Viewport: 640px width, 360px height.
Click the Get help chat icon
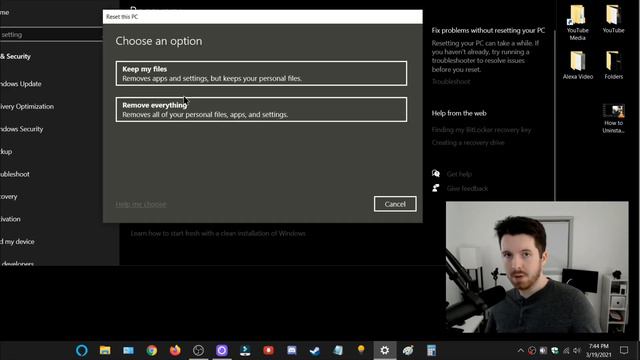click(x=436, y=173)
